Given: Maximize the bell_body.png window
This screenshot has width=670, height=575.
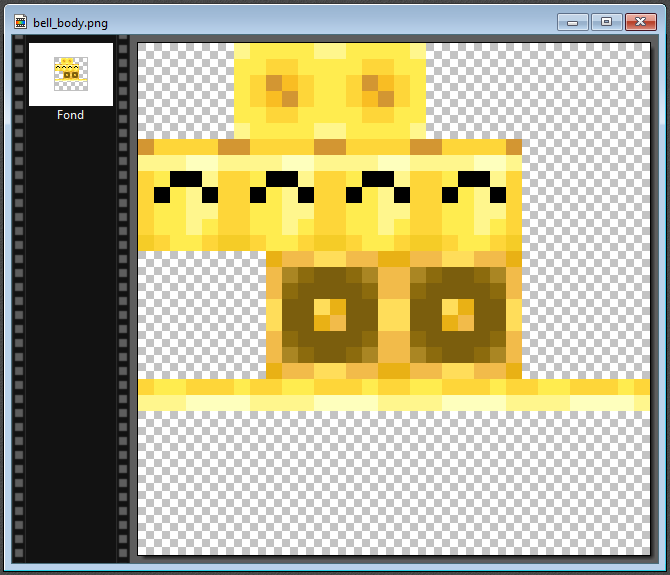Looking at the screenshot, I should (x=606, y=22).
